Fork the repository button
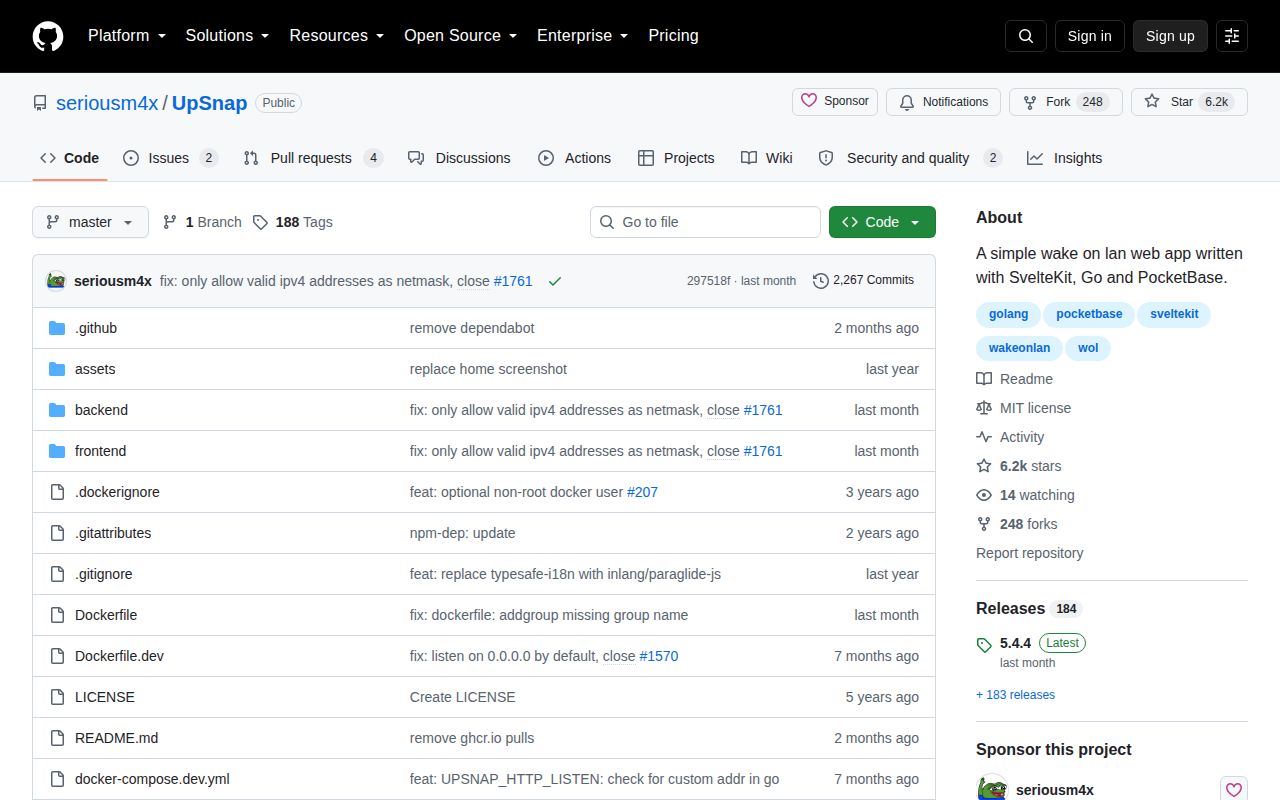The image size is (1280, 800). [1066, 102]
